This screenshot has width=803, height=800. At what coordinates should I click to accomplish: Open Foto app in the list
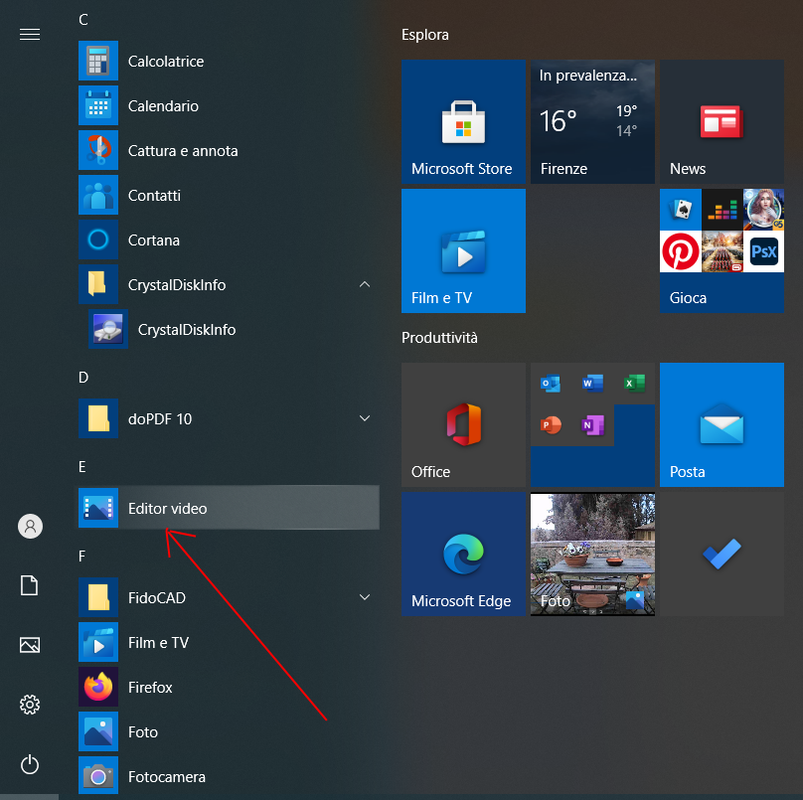click(228, 732)
